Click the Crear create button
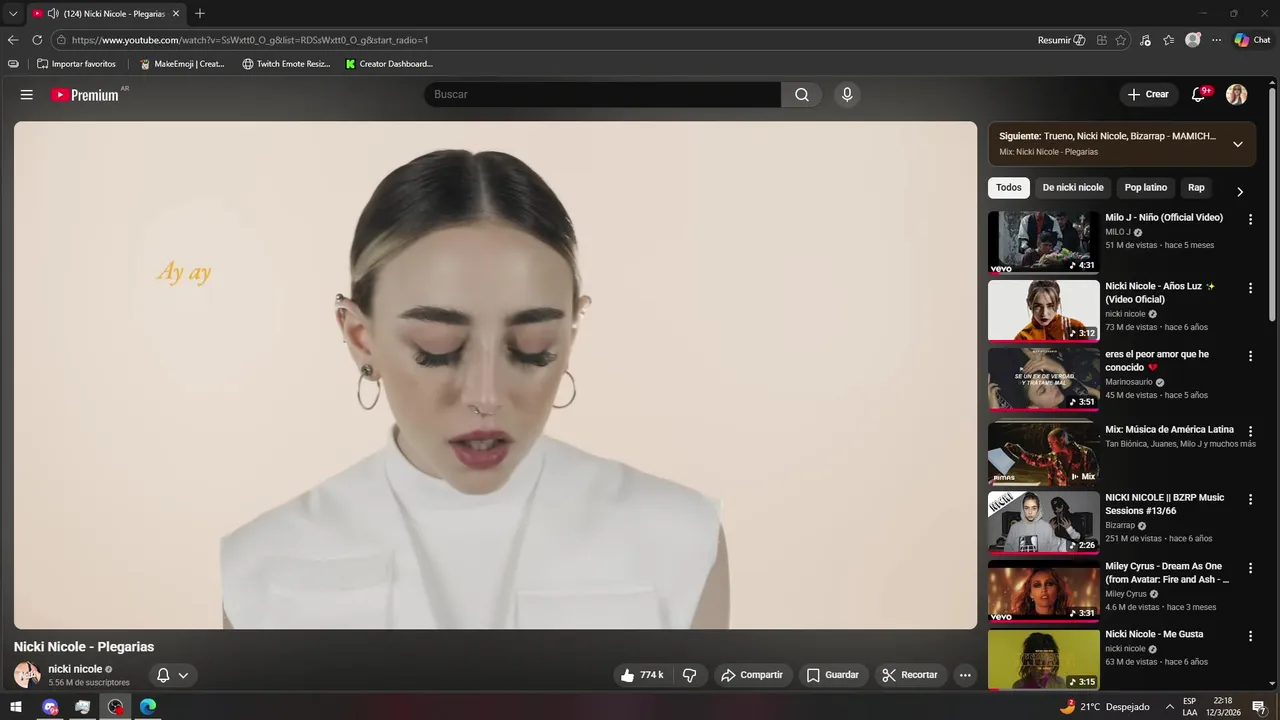 click(1148, 94)
